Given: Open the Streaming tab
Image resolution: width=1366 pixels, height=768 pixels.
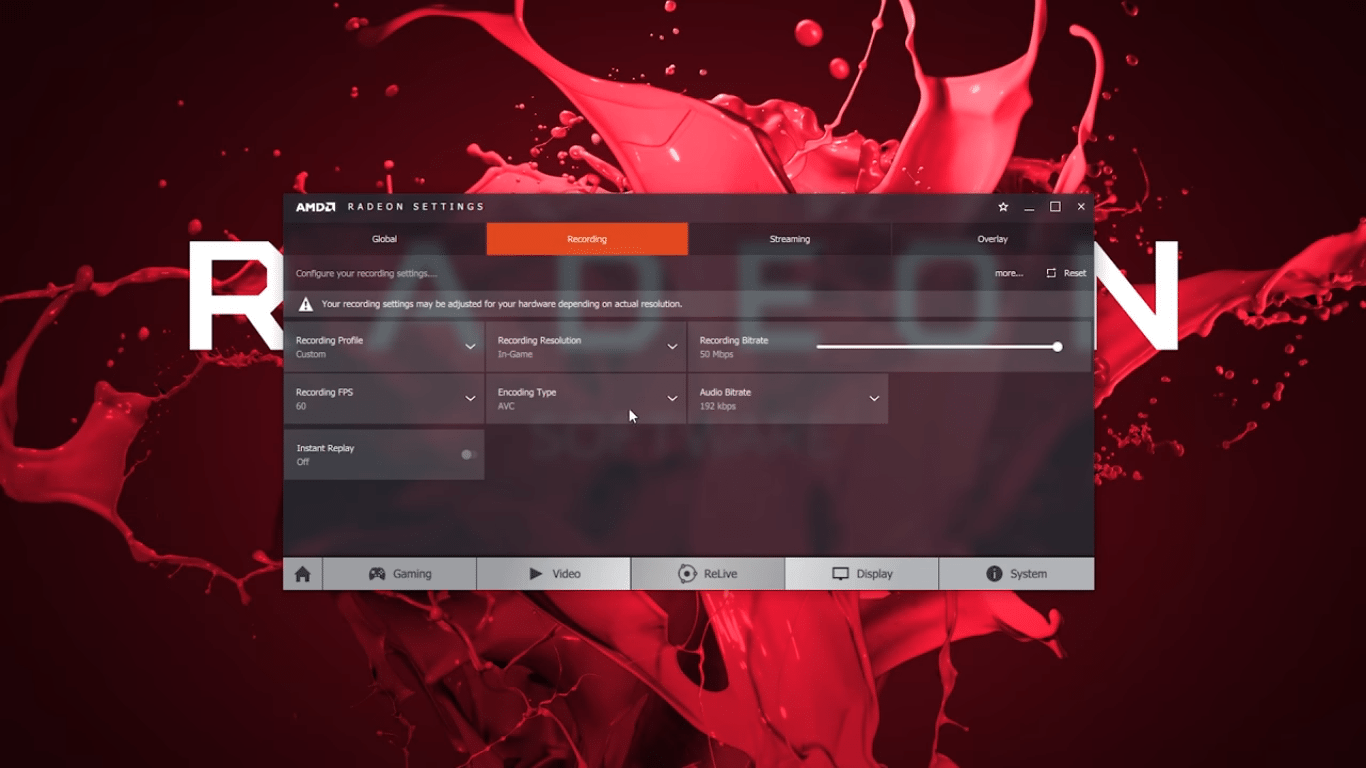Looking at the screenshot, I should 790,239.
